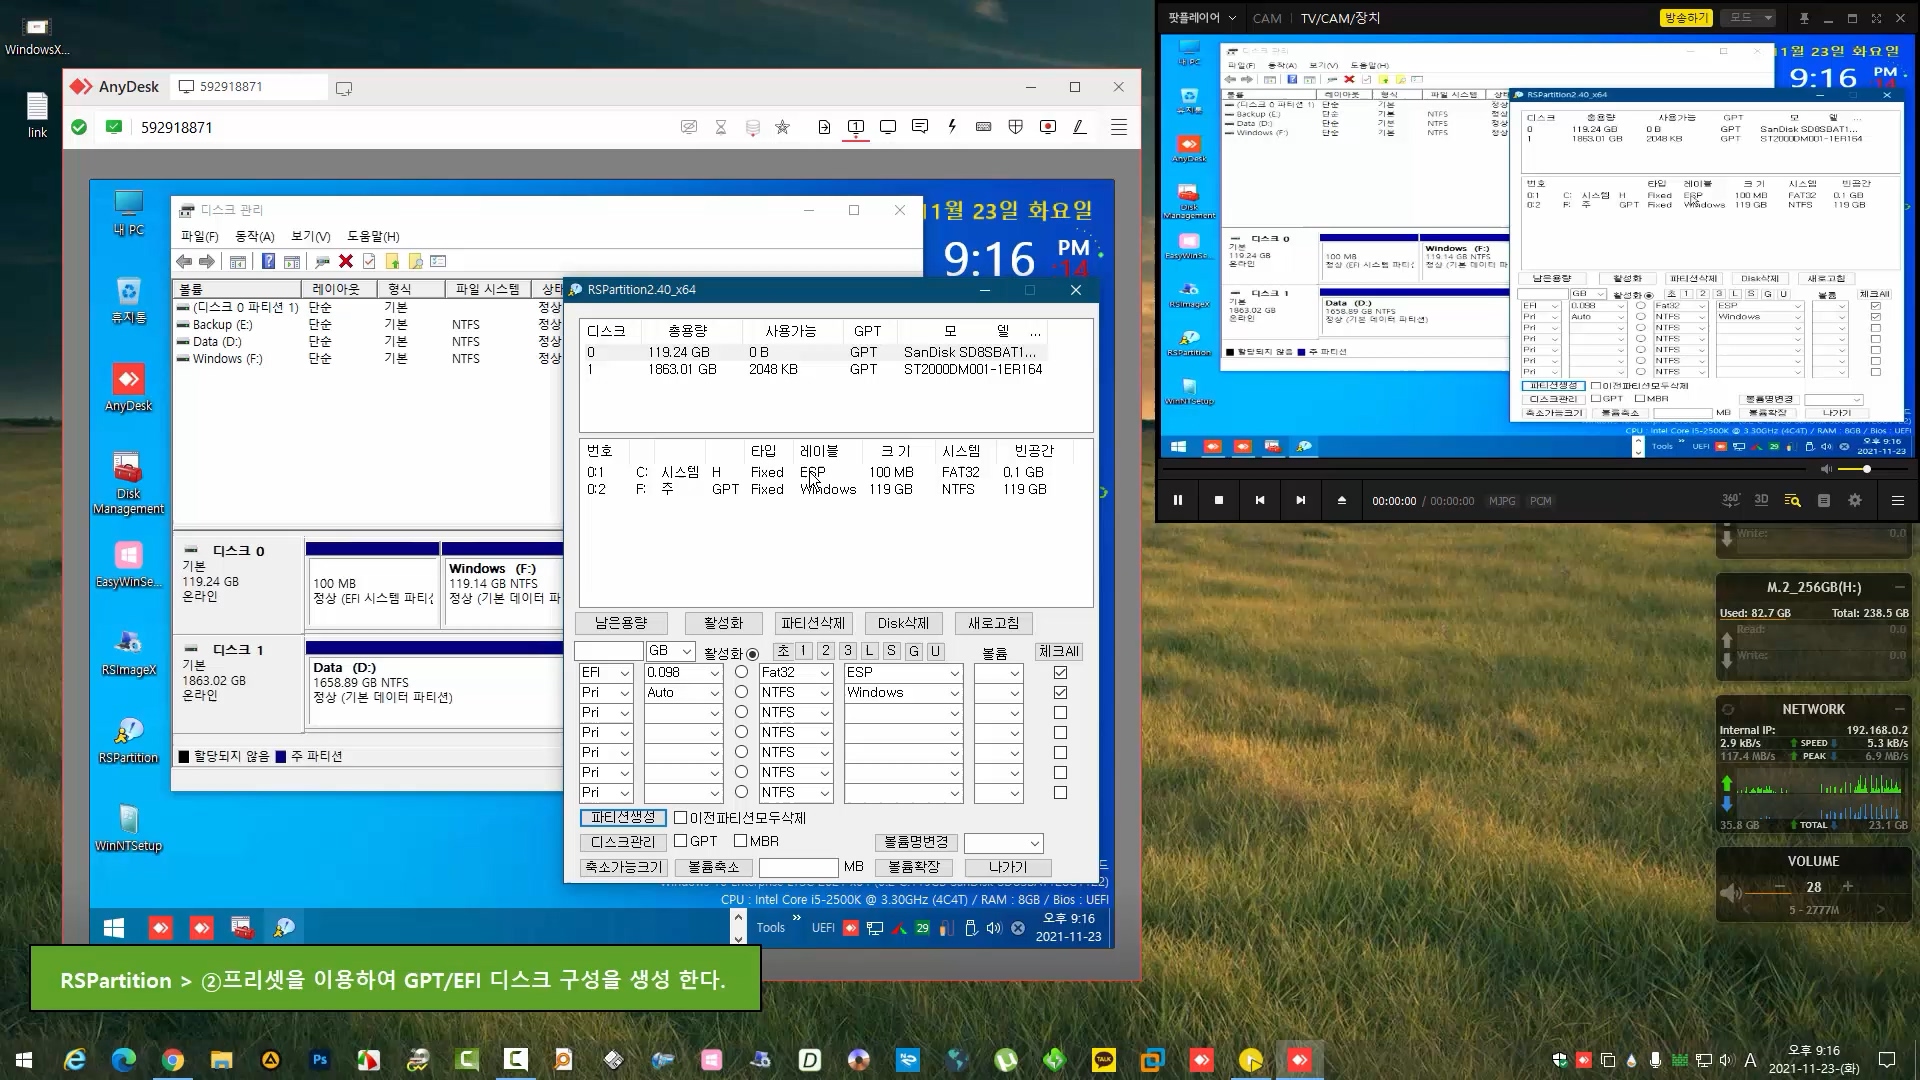Open AnyDesk chat icon
The width and height of the screenshot is (1920, 1080).
[920, 127]
